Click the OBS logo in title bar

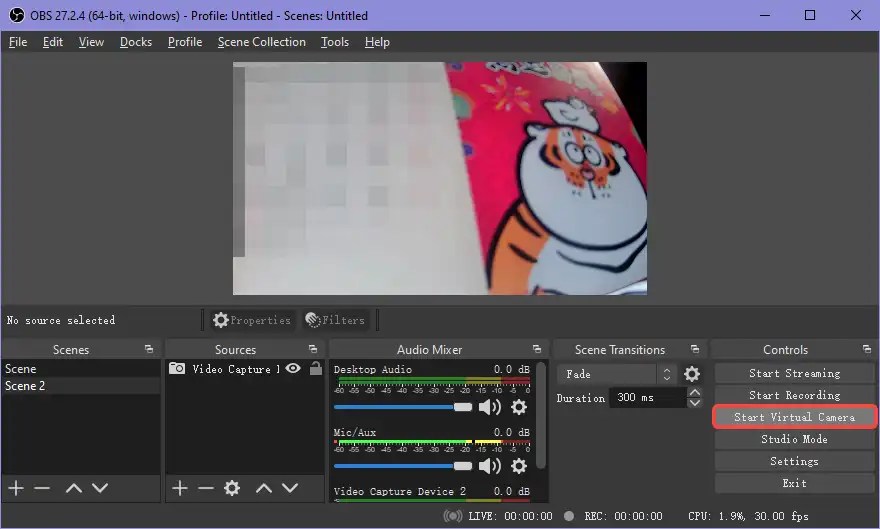click(x=16, y=15)
